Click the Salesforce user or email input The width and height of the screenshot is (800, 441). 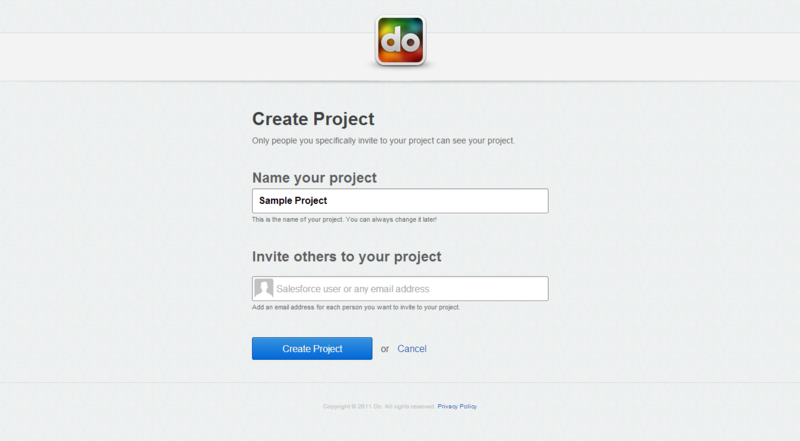(400, 288)
